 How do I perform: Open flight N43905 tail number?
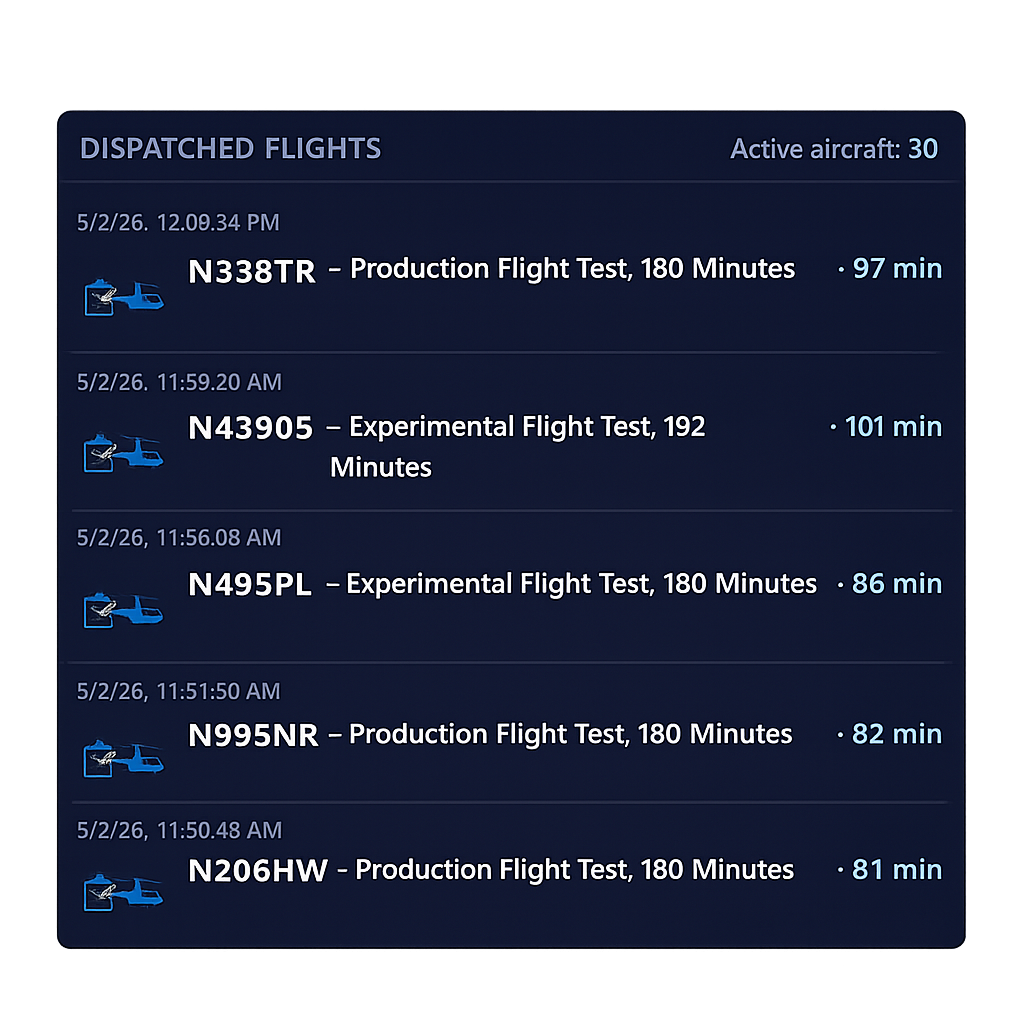(x=250, y=428)
